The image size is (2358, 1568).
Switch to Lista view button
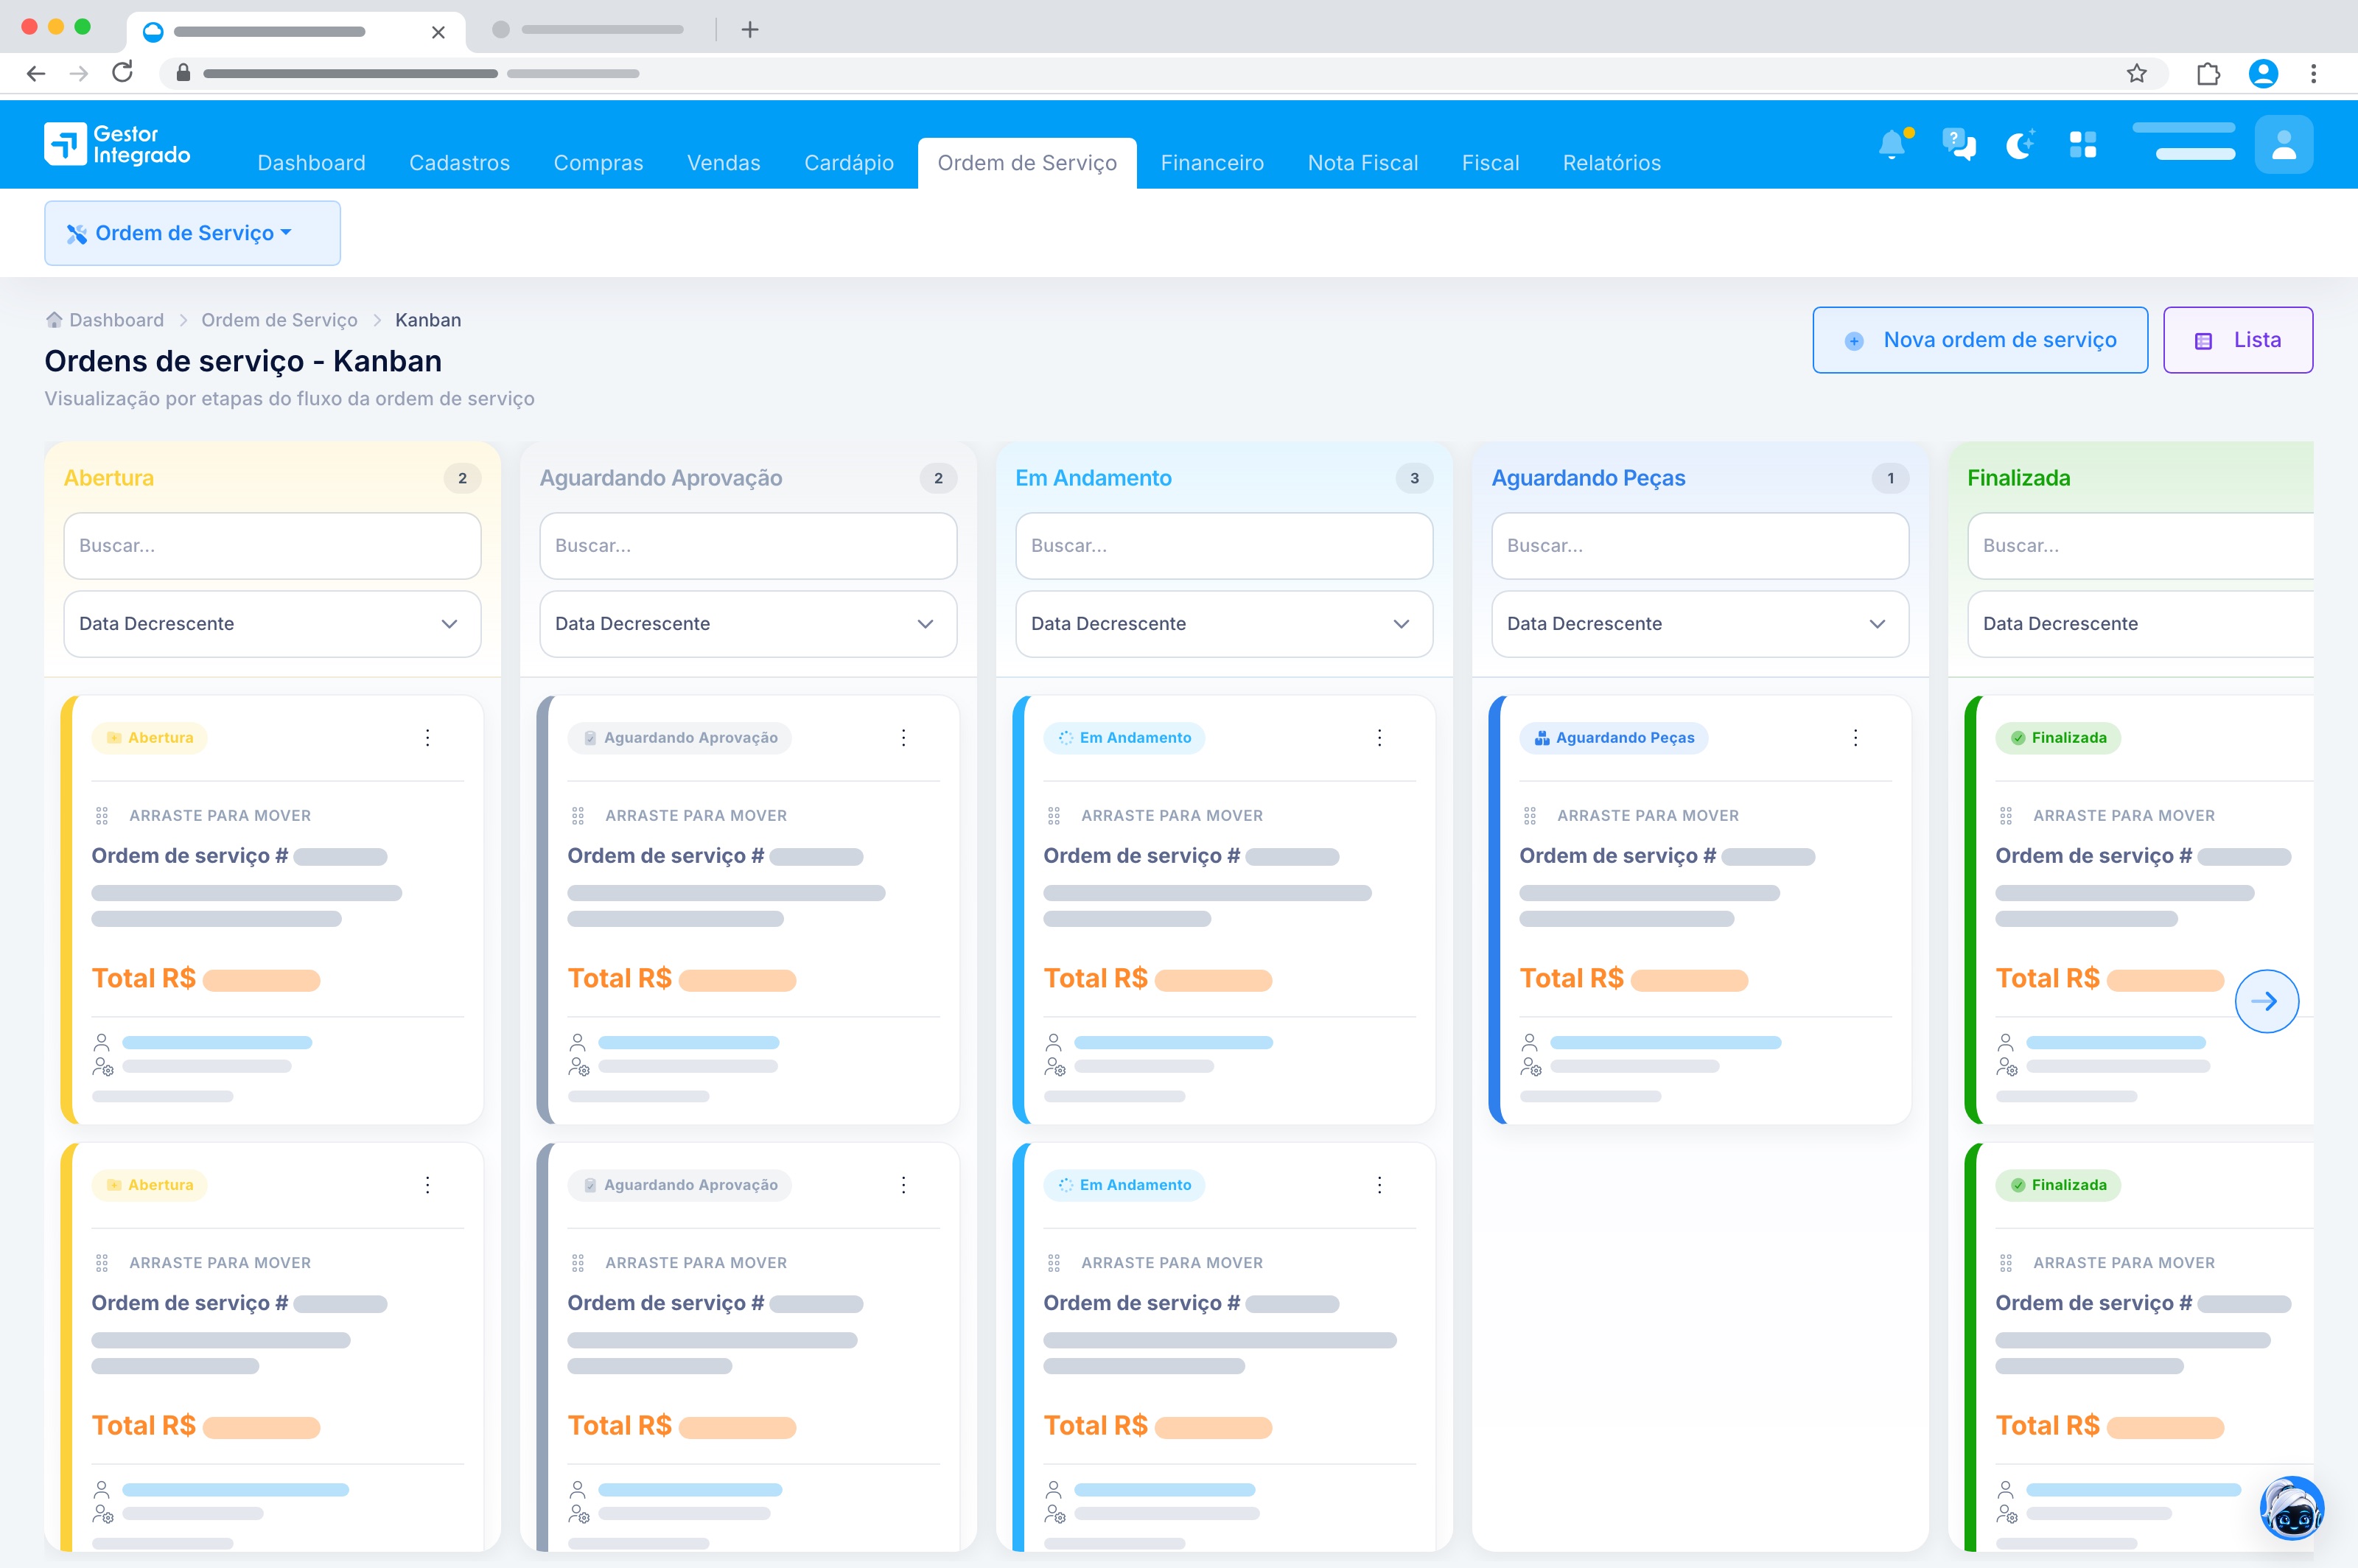2238,340
